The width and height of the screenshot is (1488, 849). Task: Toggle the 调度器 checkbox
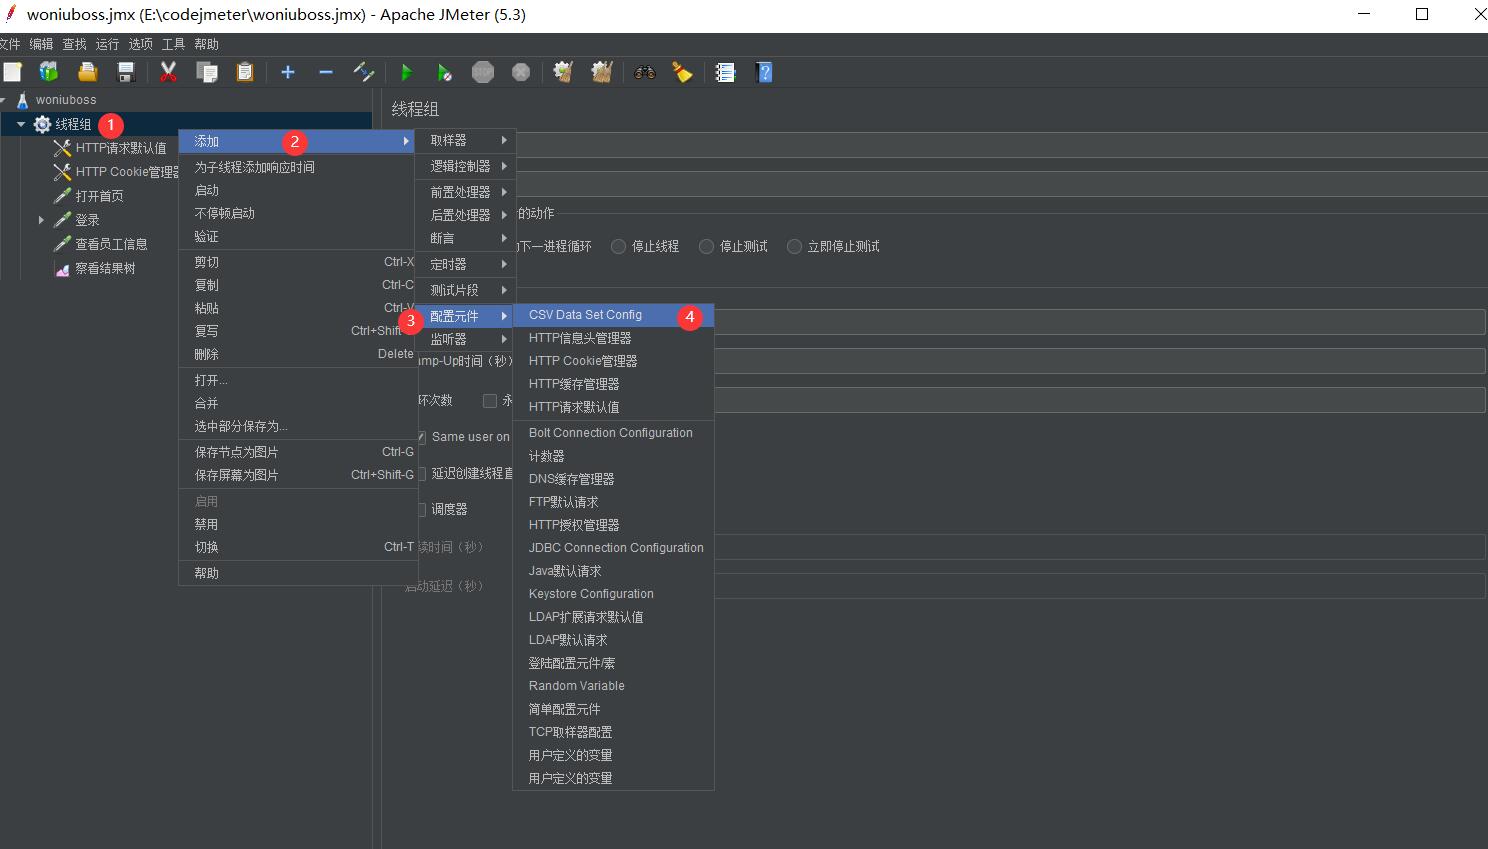tap(421, 509)
